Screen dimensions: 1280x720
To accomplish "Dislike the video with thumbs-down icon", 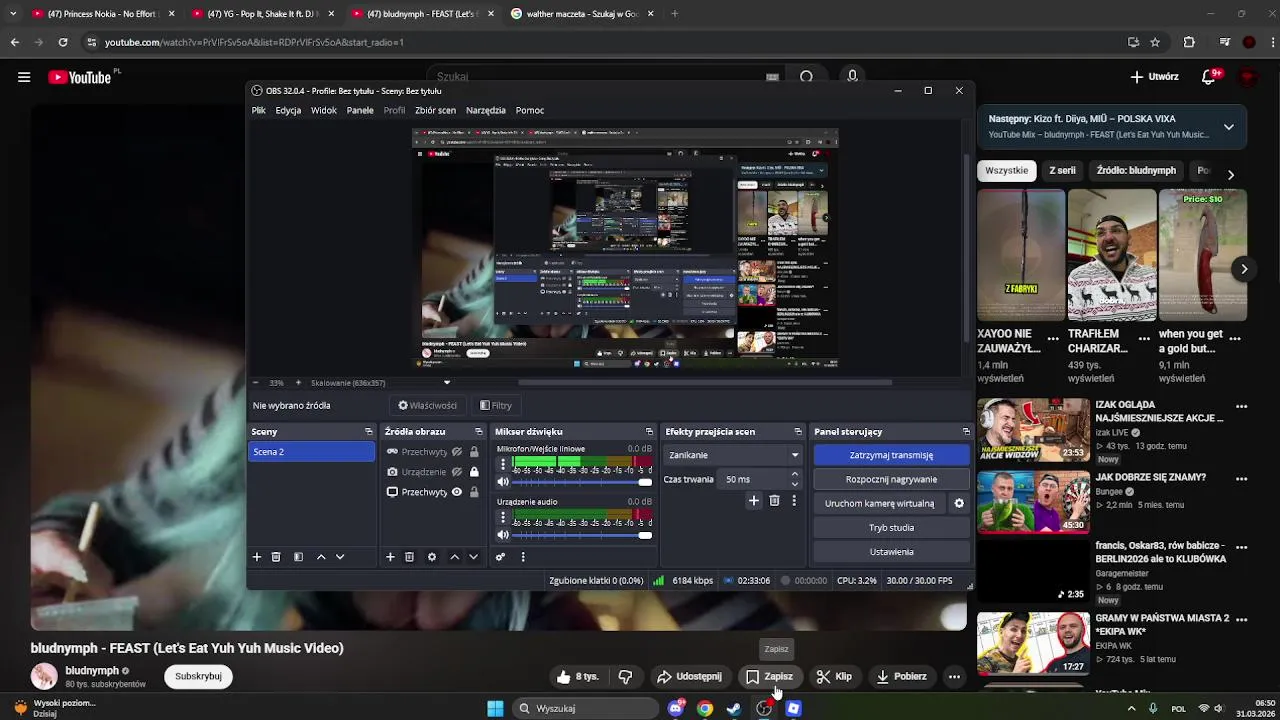I will coord(625,677).
